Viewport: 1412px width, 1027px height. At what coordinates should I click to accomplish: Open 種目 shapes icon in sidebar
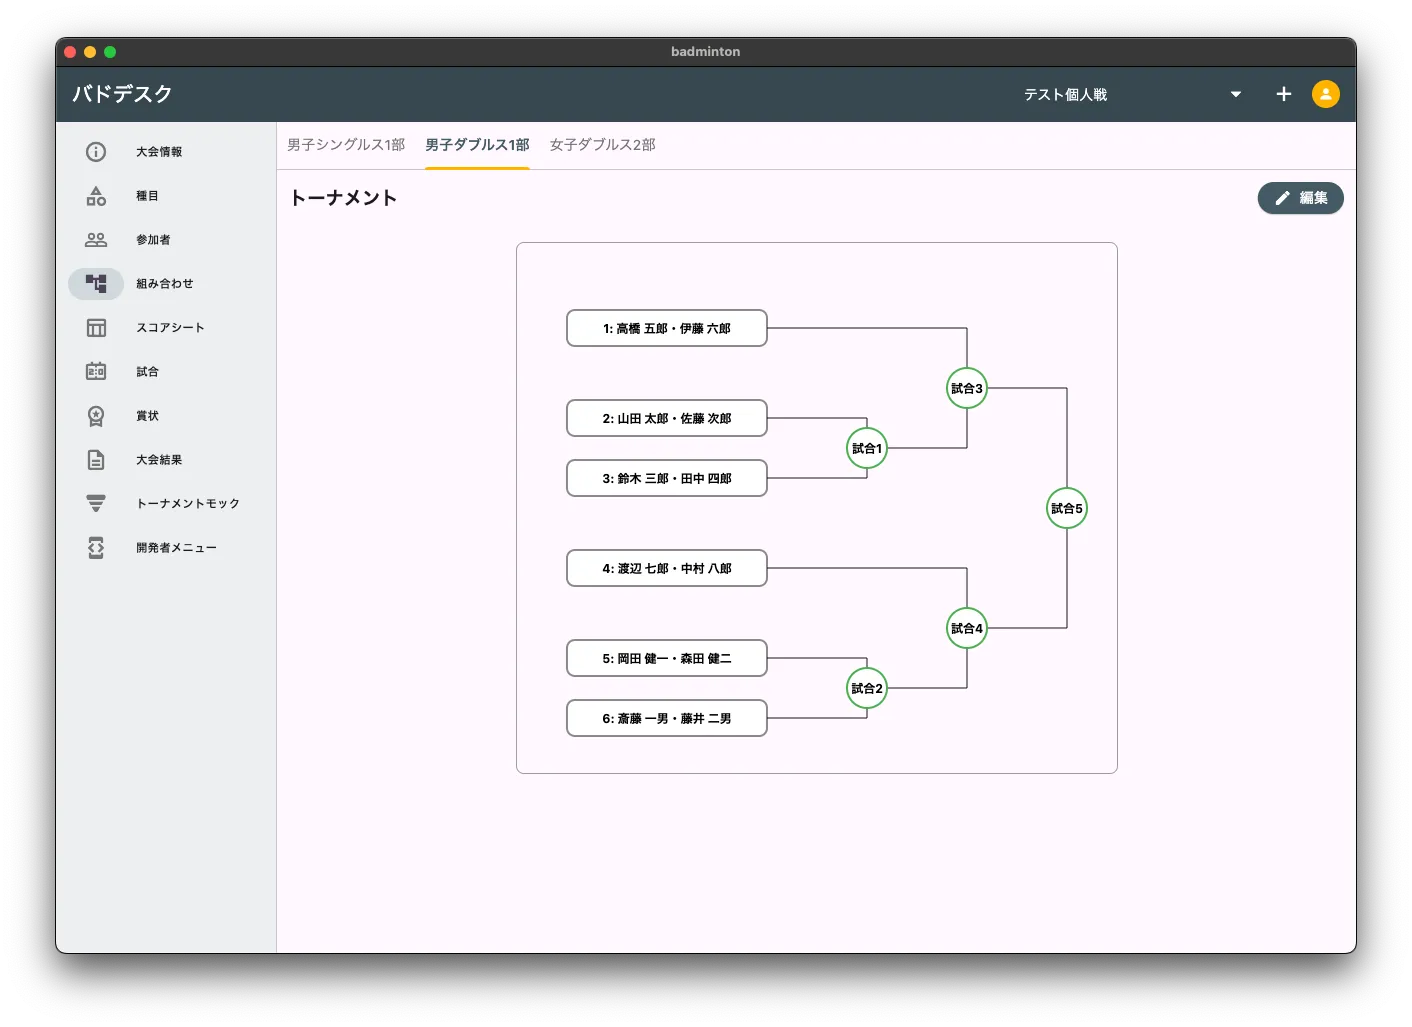tap(96, 196)
